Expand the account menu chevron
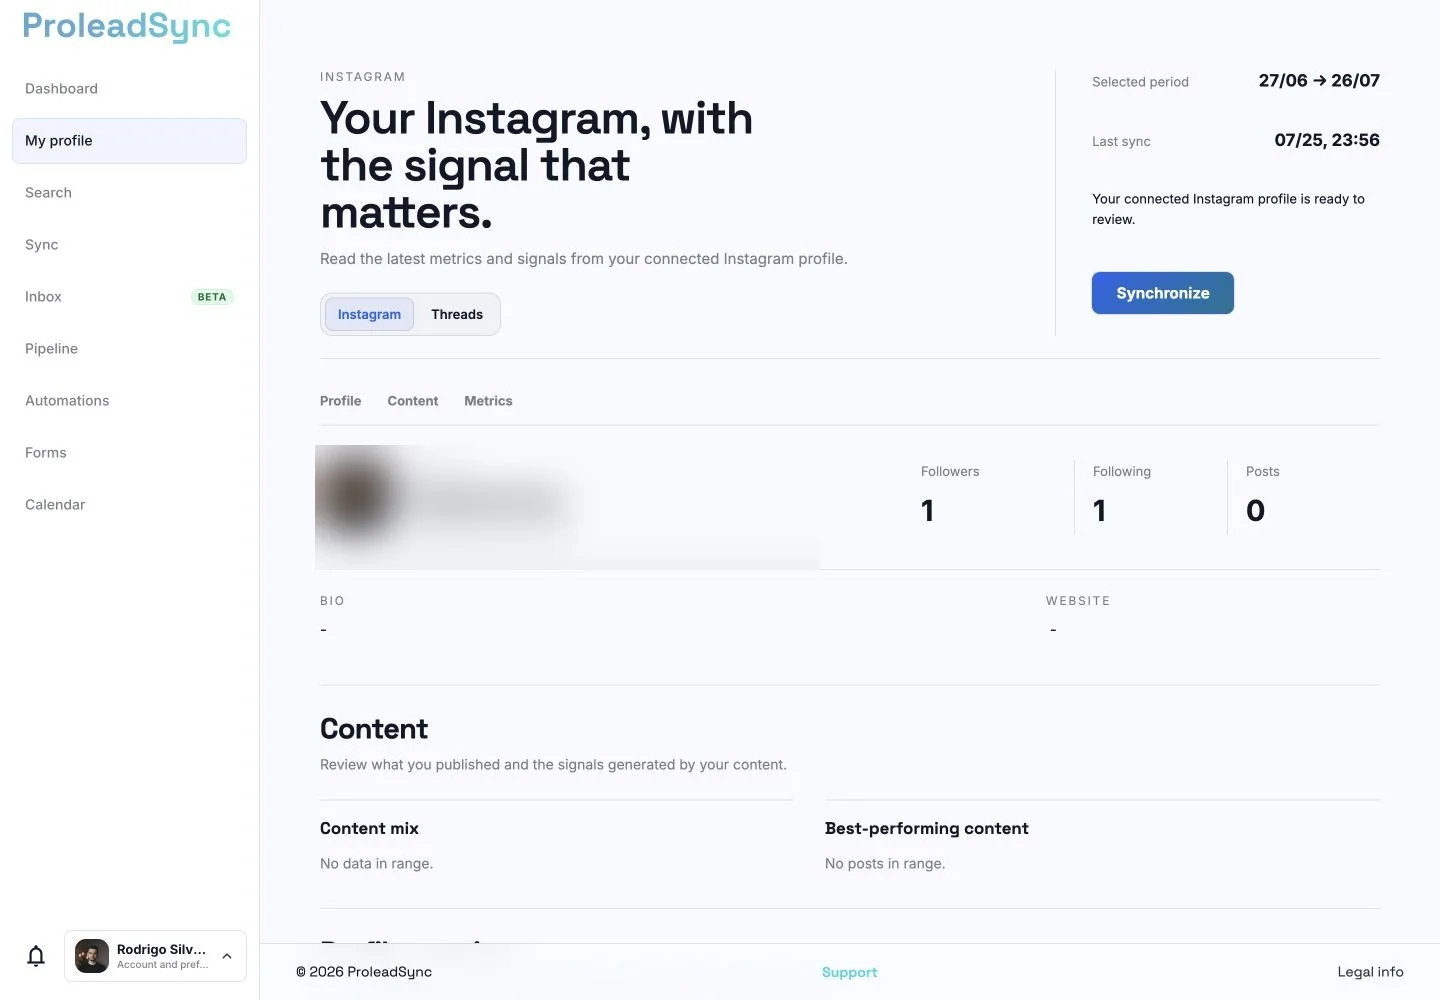Screen dimensions: 1440x1000 [x=227, y=956]
